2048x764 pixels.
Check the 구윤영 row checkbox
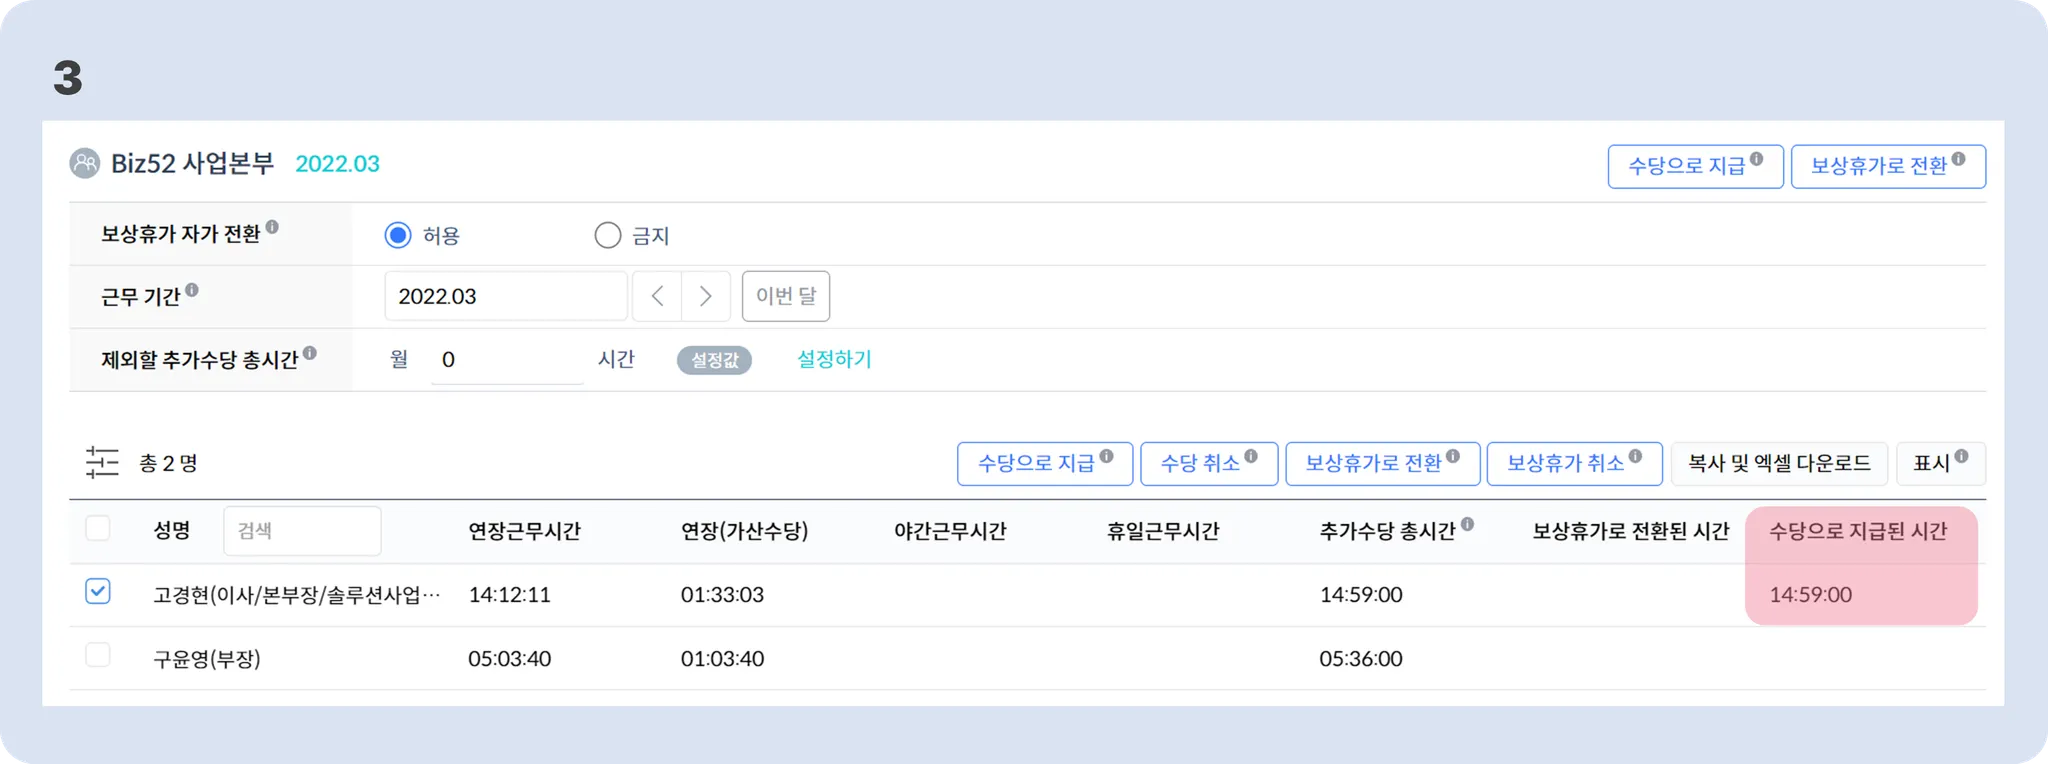point(98,656)
